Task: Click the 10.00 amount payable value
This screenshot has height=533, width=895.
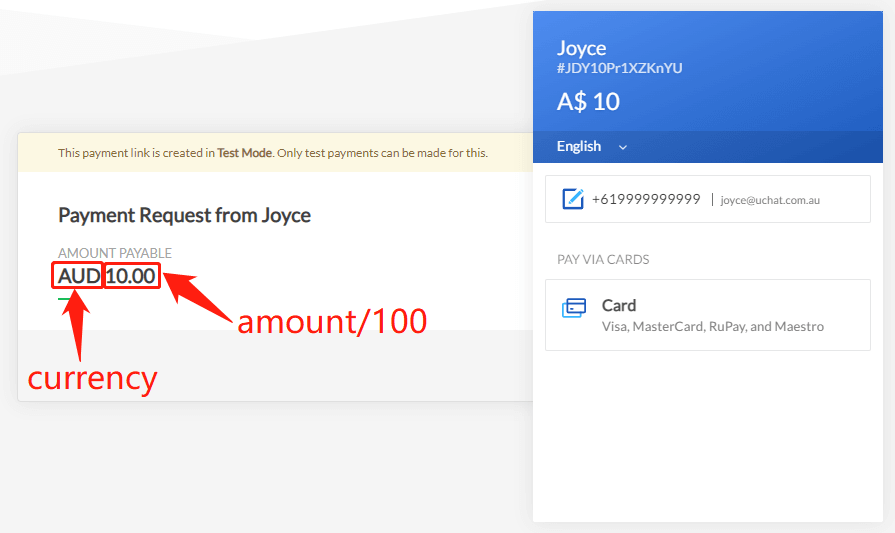Action: coord(132,276)
